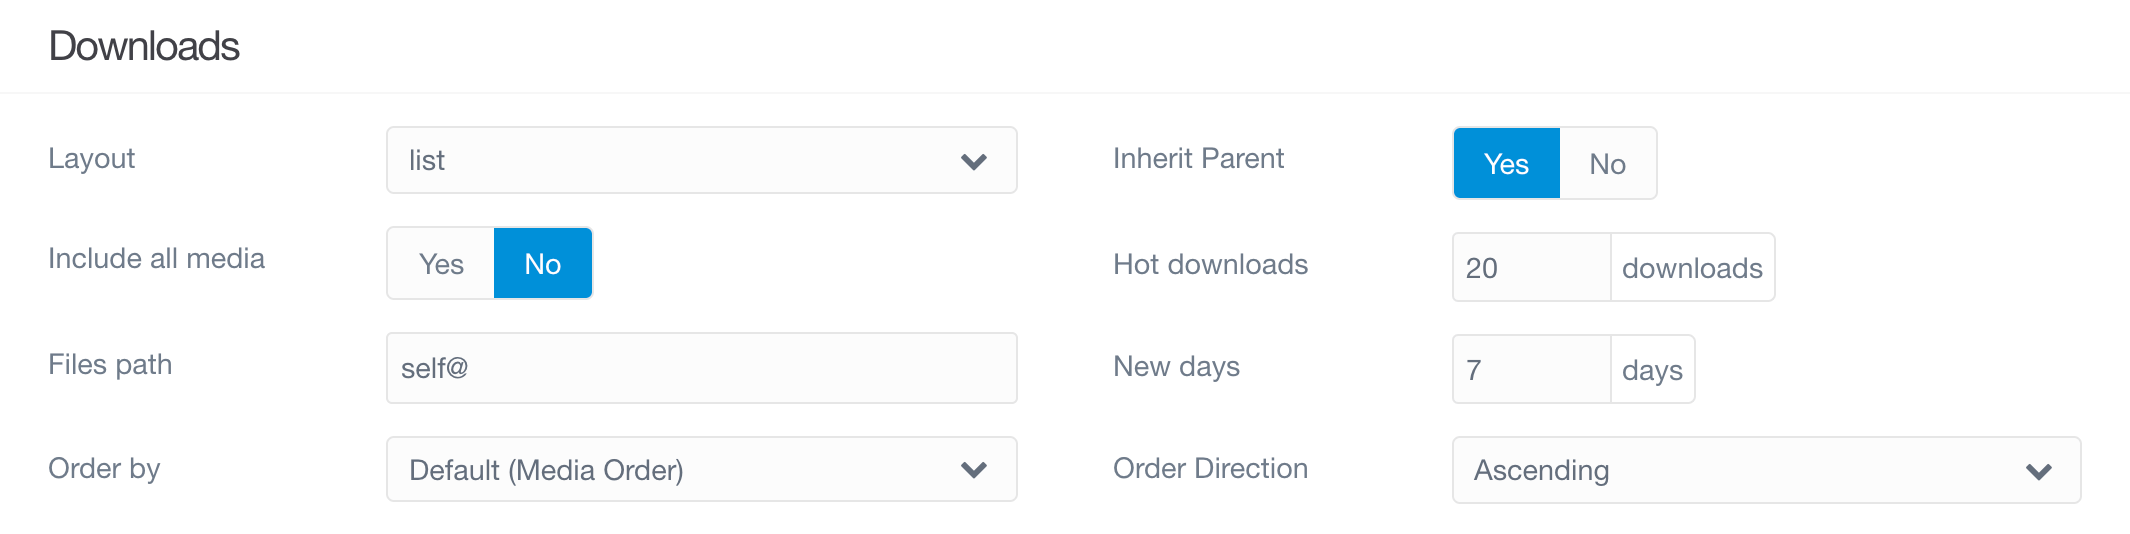This screenshot has width=2130, height=534.
Task: Click the Order by chevron arrow
Action: (x=973, y=469)
